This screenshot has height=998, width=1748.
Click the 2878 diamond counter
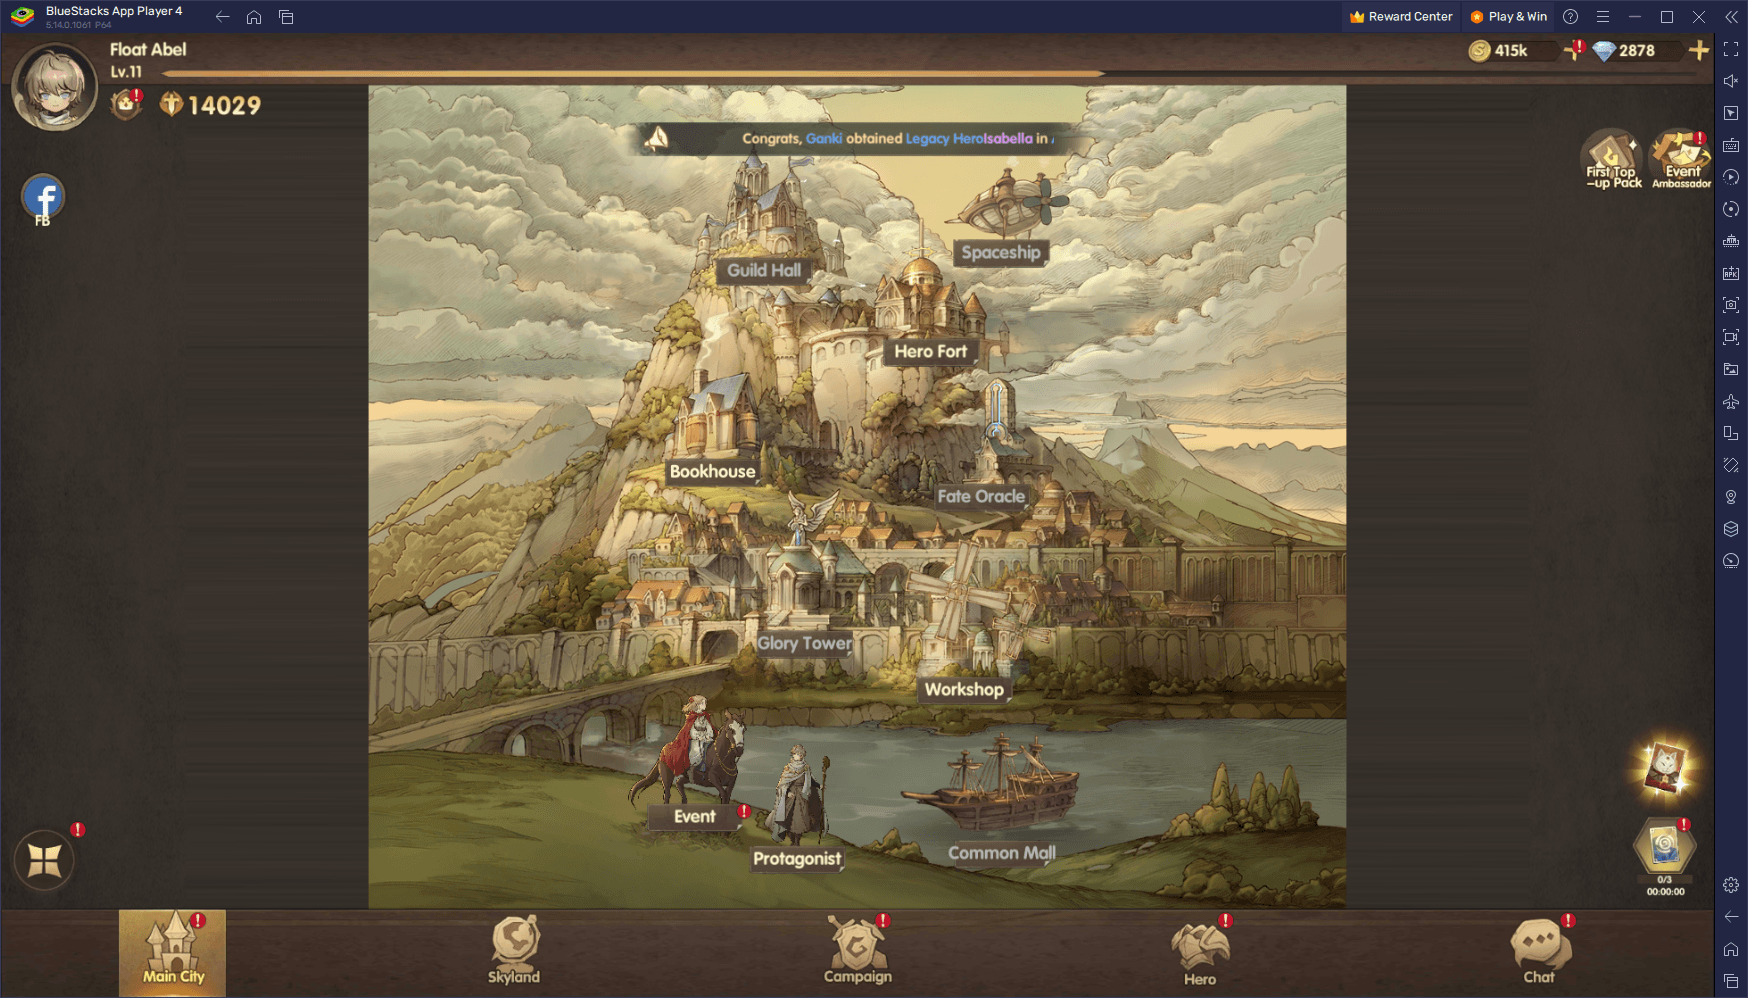pyautogui.click(x=1635, y=51)
